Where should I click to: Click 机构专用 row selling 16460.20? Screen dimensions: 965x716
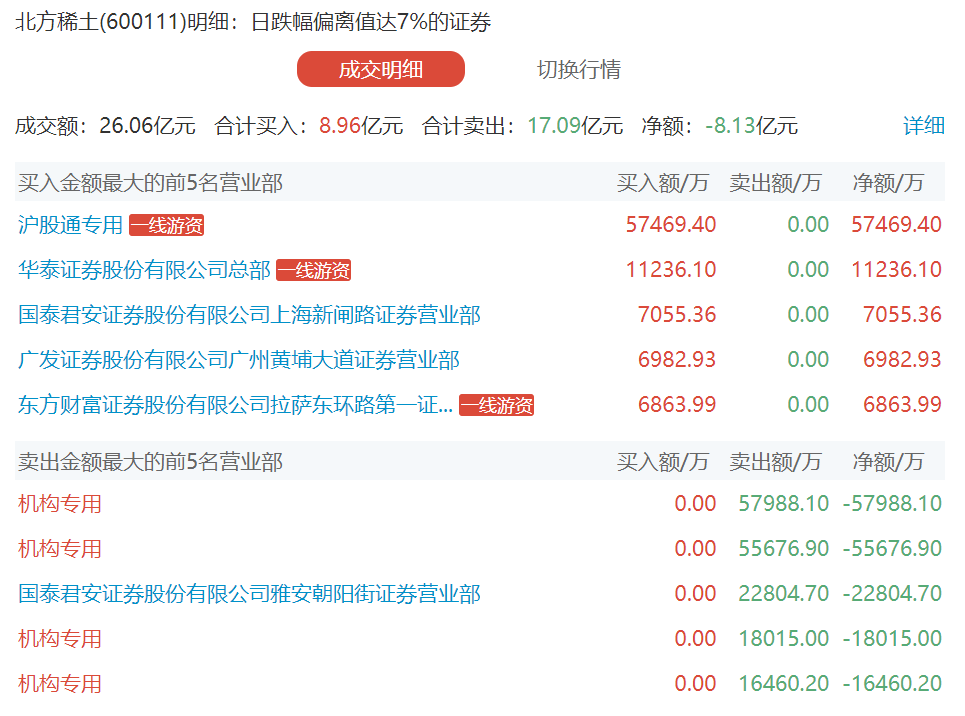click(60, 684)
